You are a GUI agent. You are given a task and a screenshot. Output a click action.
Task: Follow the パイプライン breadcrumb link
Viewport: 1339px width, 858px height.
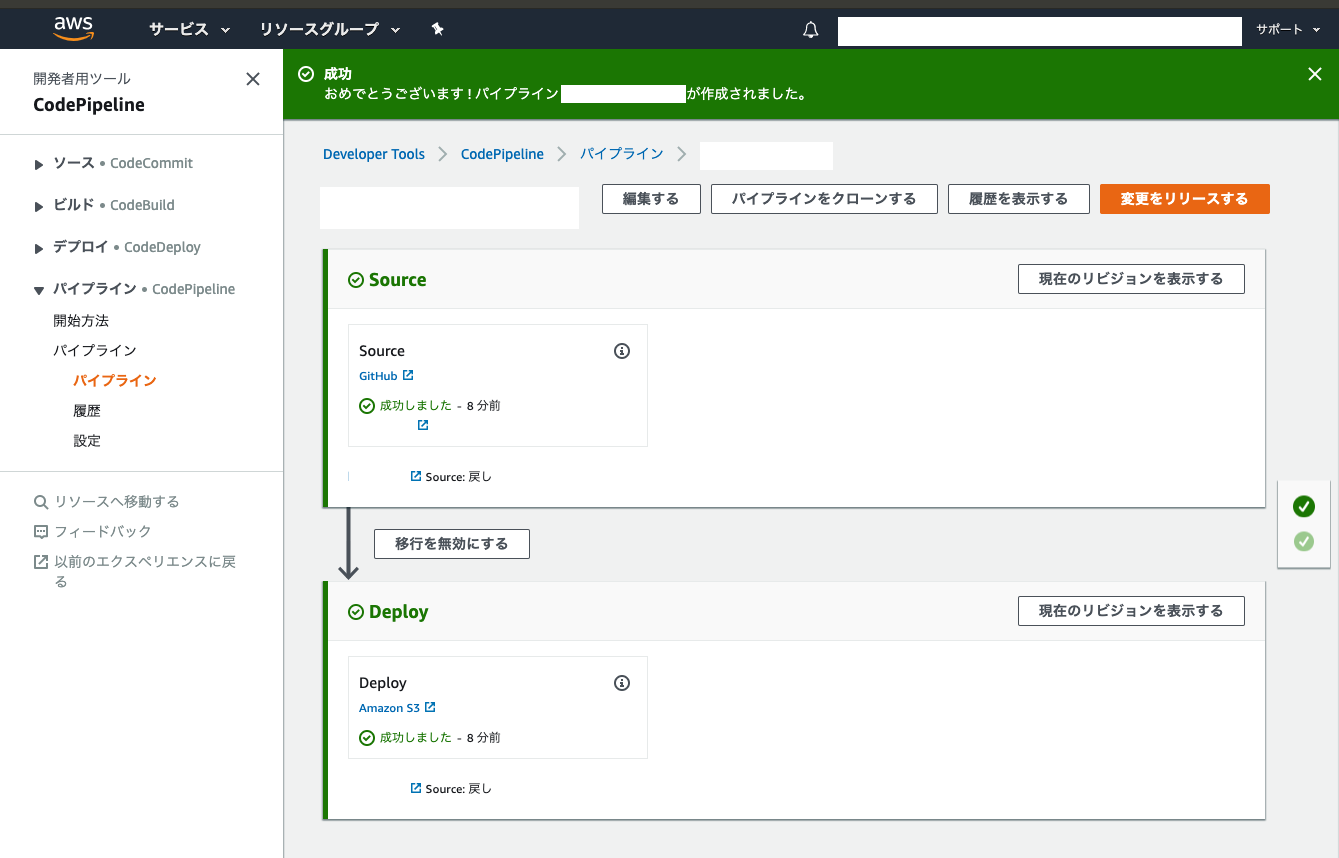click(x=622, y=154)
